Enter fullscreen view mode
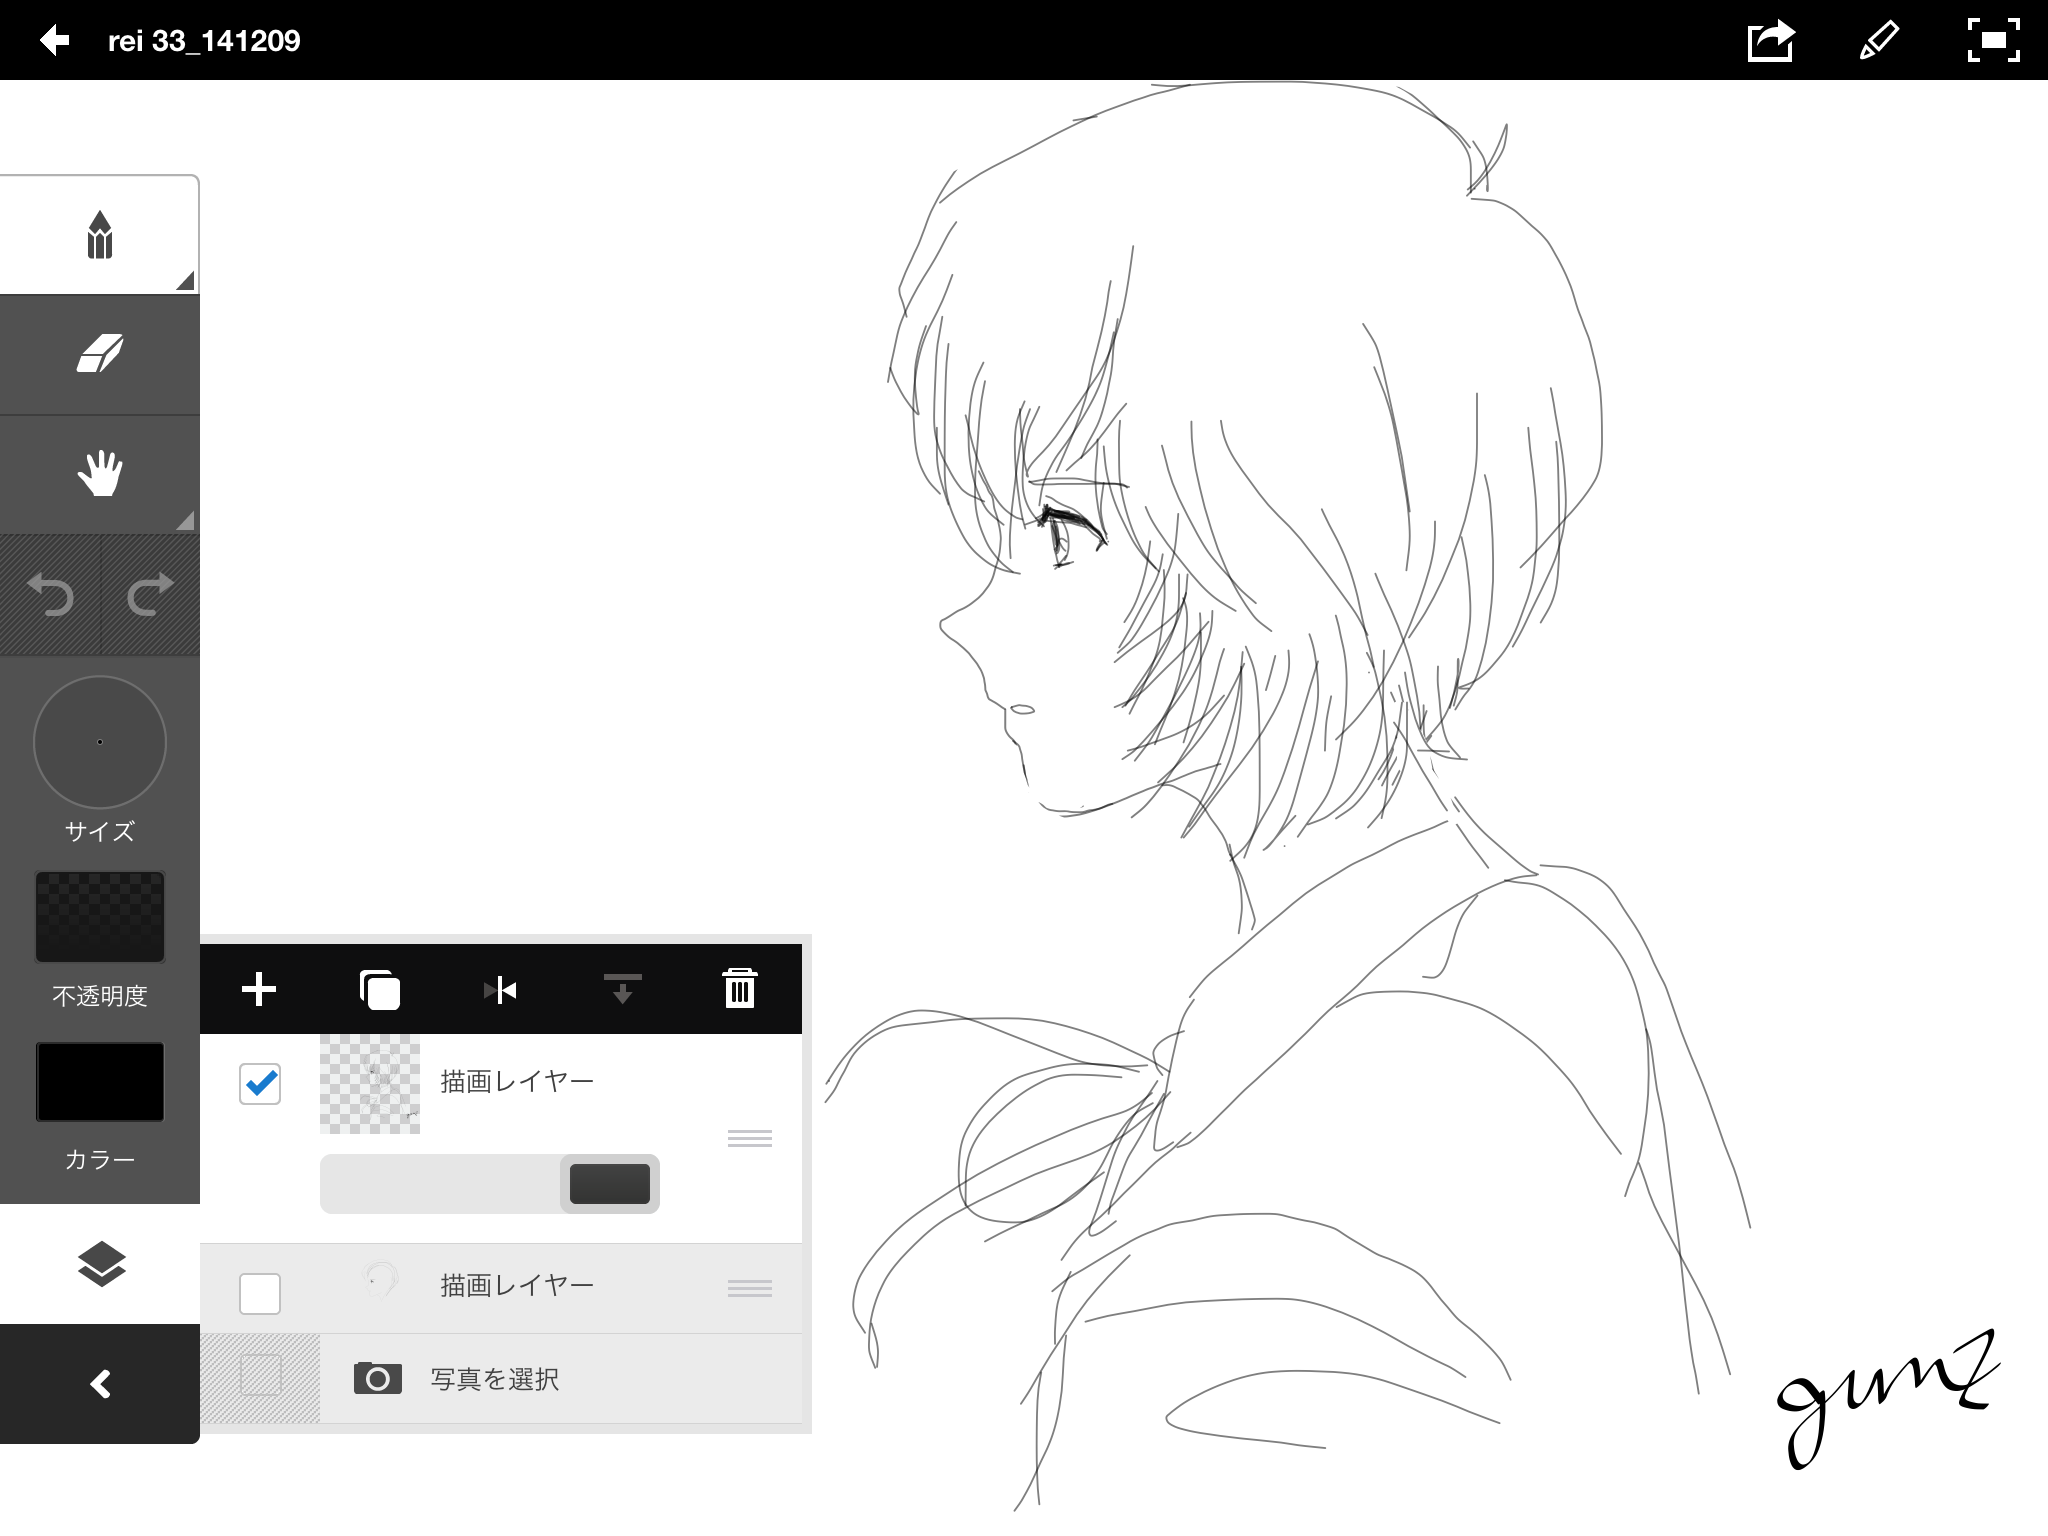Screen dimensions: 2048x1536 tap(1993, 41)
